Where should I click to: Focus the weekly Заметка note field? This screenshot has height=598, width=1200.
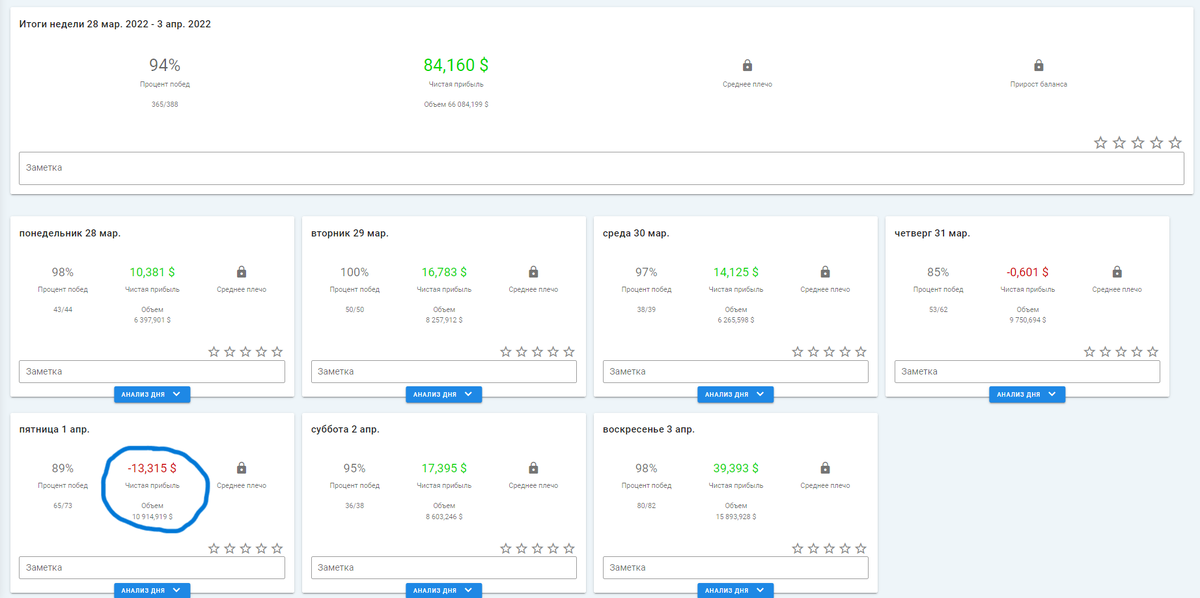click(x=601, y=168)
